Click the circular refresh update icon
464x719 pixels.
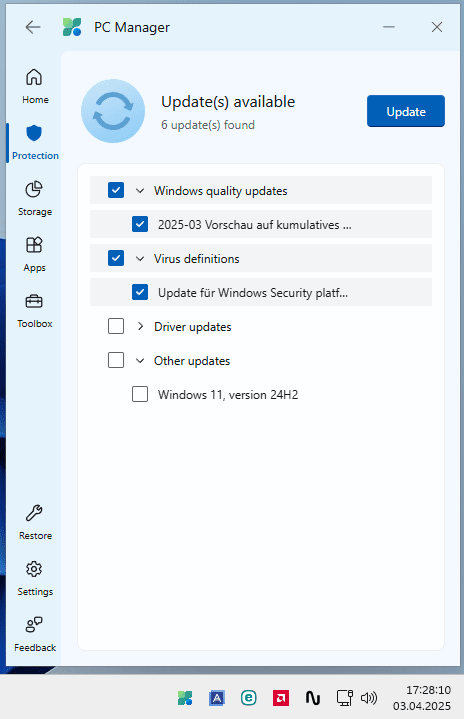113,111
